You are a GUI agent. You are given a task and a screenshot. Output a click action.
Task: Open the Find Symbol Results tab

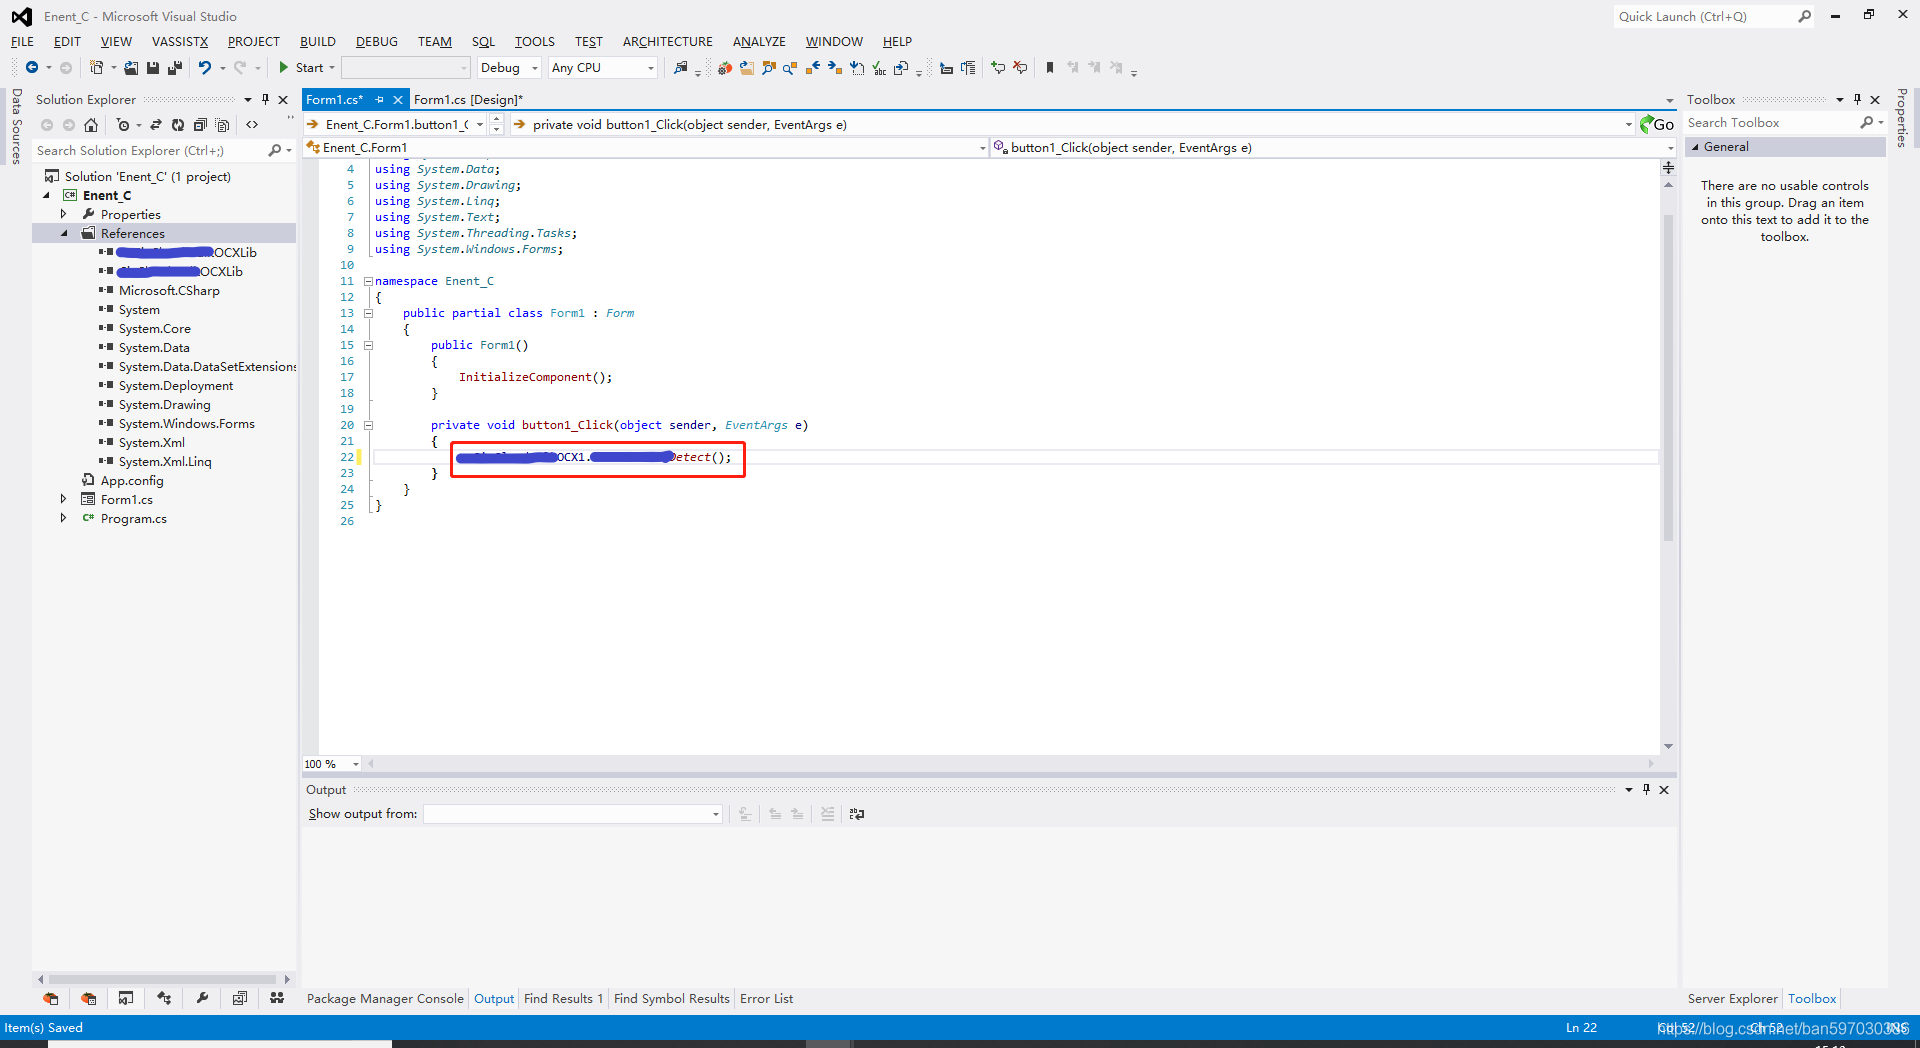click(x=672, y=998)
